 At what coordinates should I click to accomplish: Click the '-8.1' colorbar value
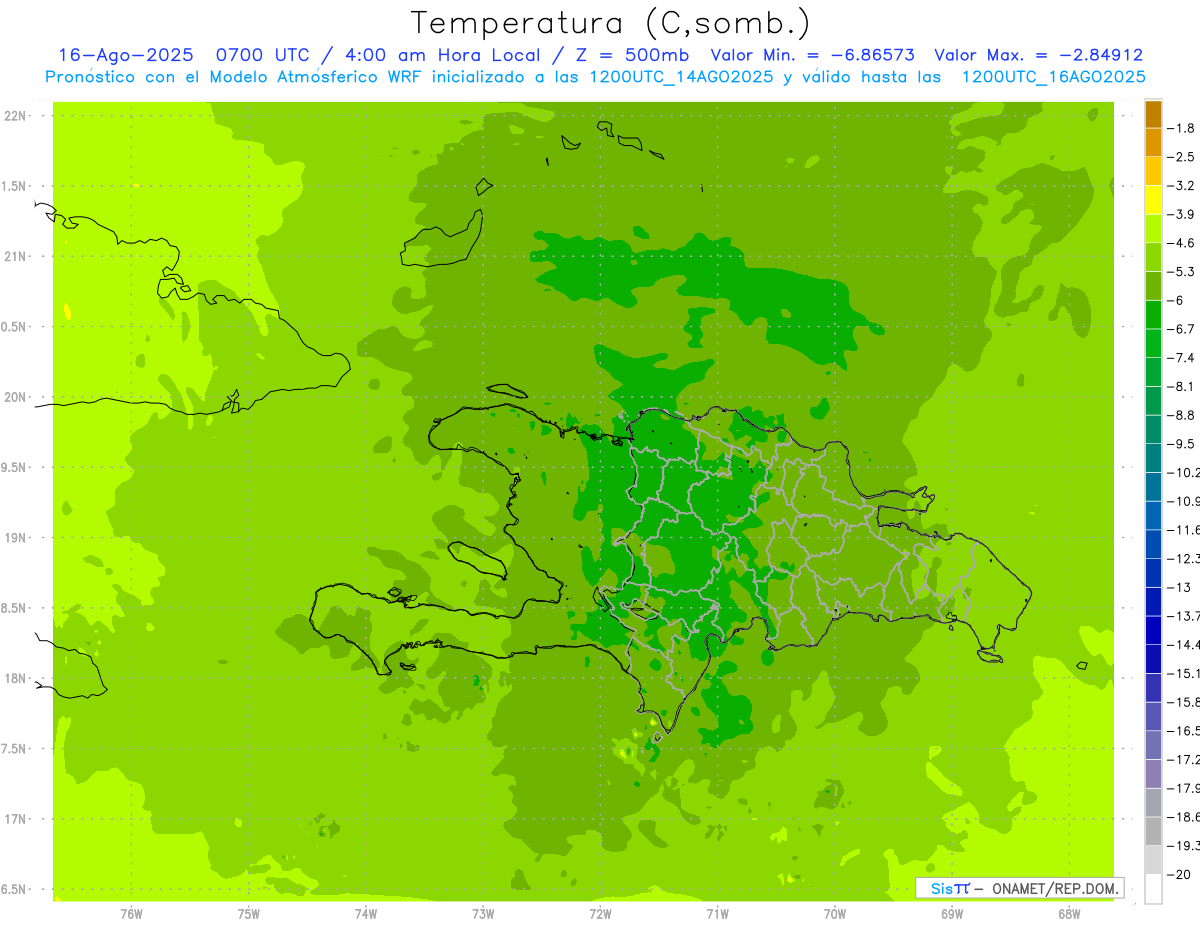(1182, 386)
